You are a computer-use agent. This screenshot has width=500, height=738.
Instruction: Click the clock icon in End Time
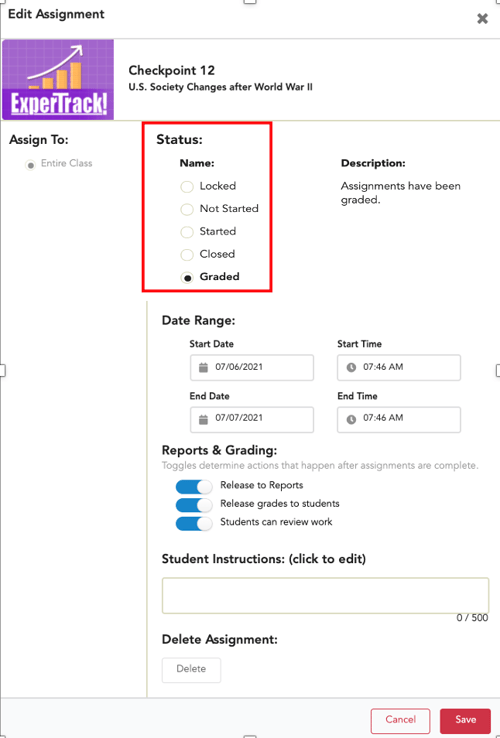click(351, 419)
